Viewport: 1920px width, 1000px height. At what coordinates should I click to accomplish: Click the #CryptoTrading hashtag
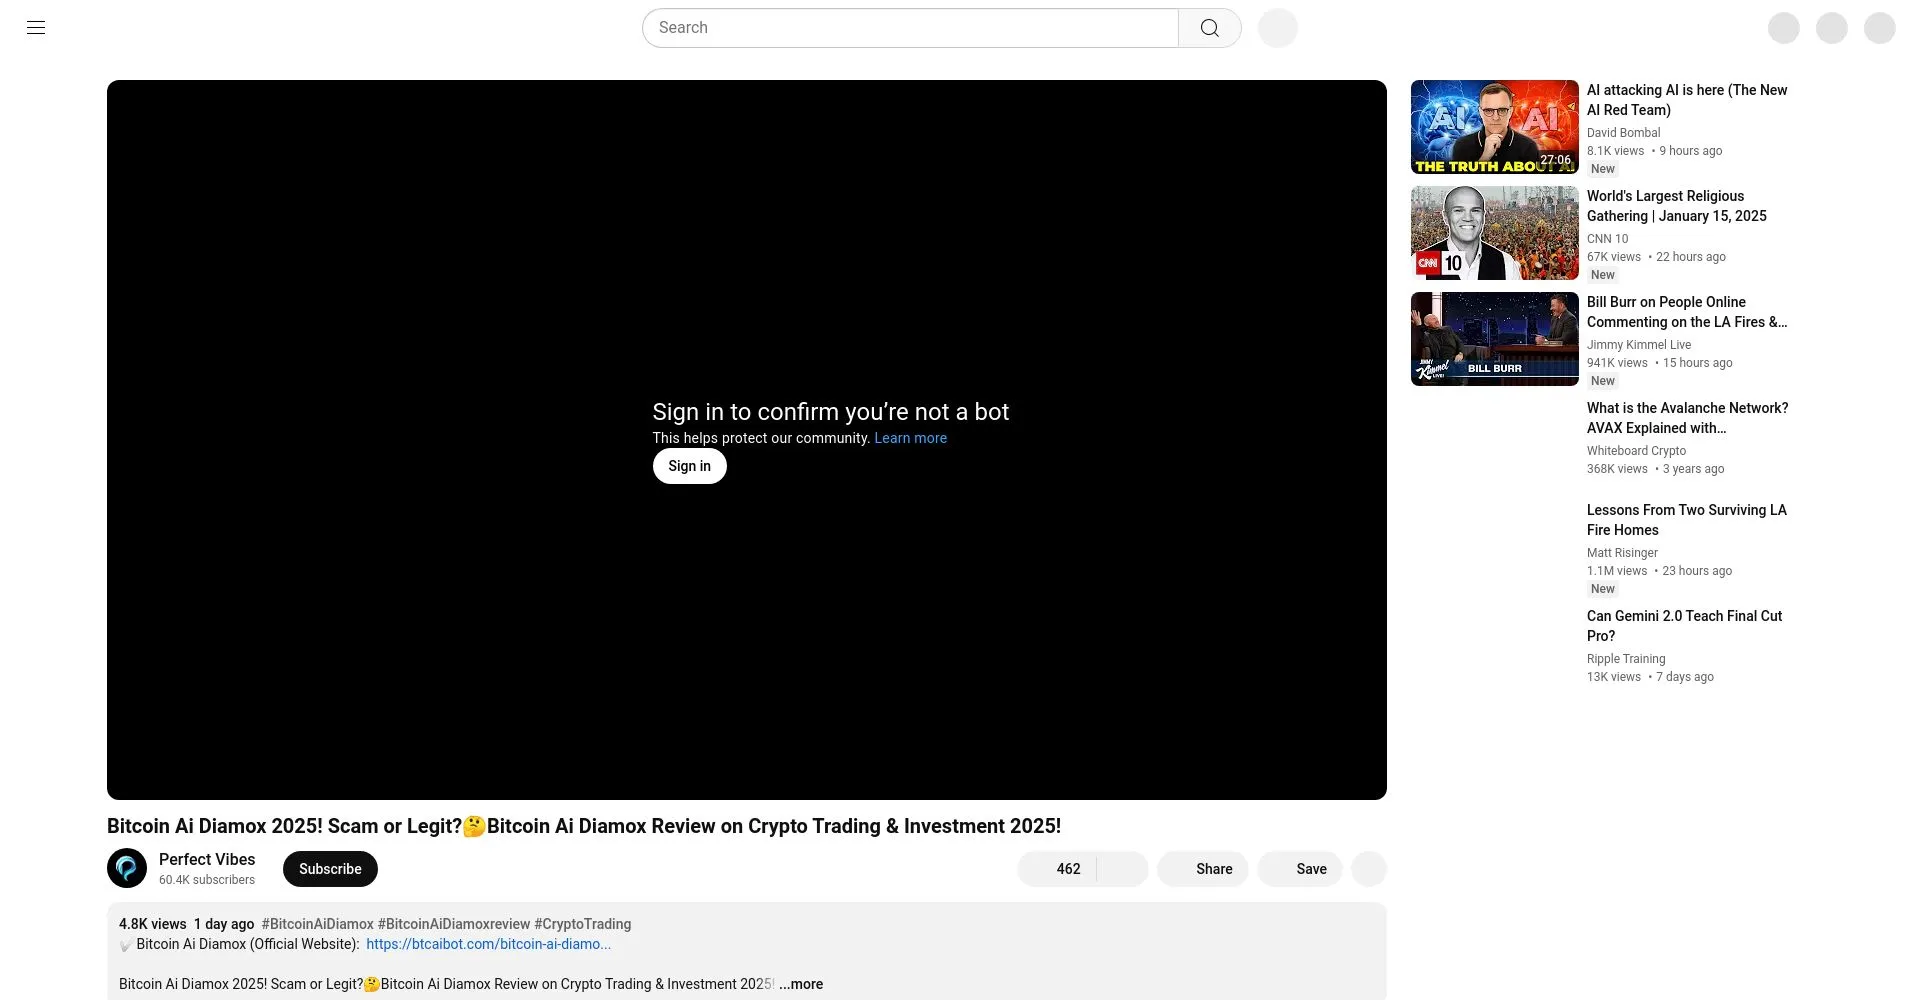(582, 924)
